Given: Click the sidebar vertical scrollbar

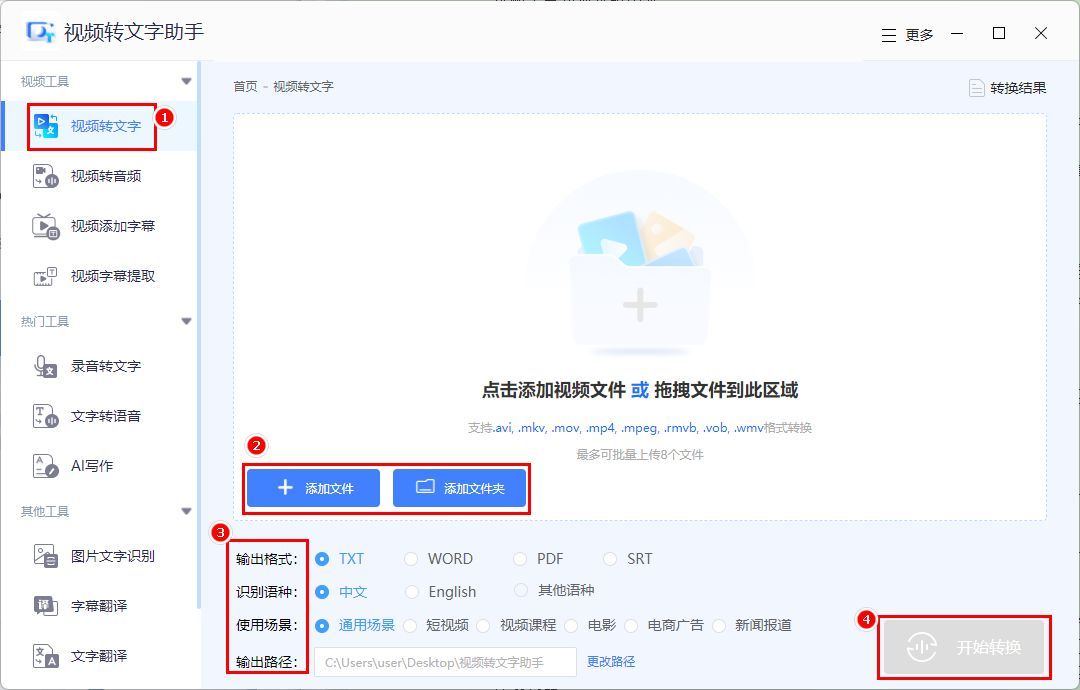Looking at the screenshot, I should click(199, 335).
